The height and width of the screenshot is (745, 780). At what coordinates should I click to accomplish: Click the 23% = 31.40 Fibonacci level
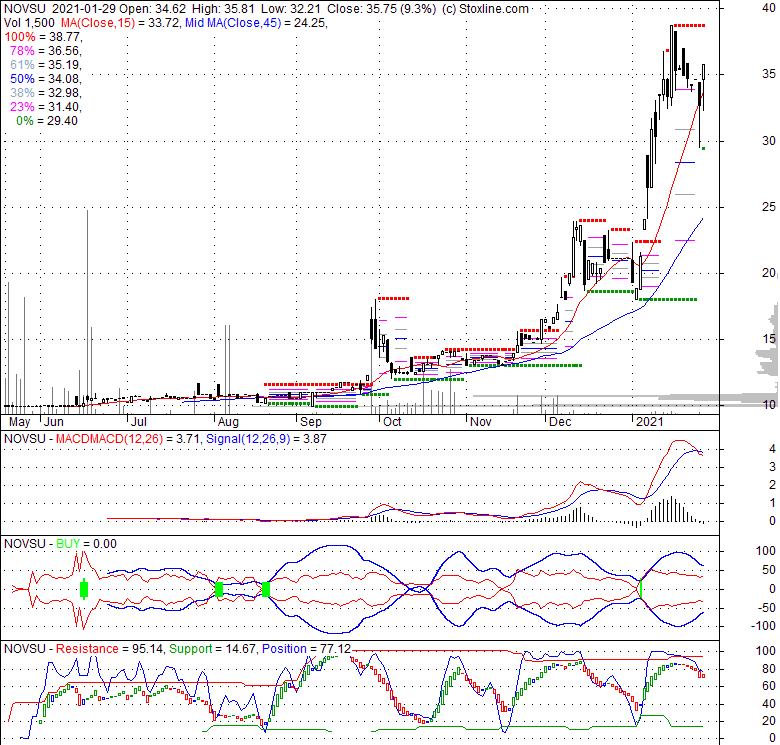[x=46, y=106]
